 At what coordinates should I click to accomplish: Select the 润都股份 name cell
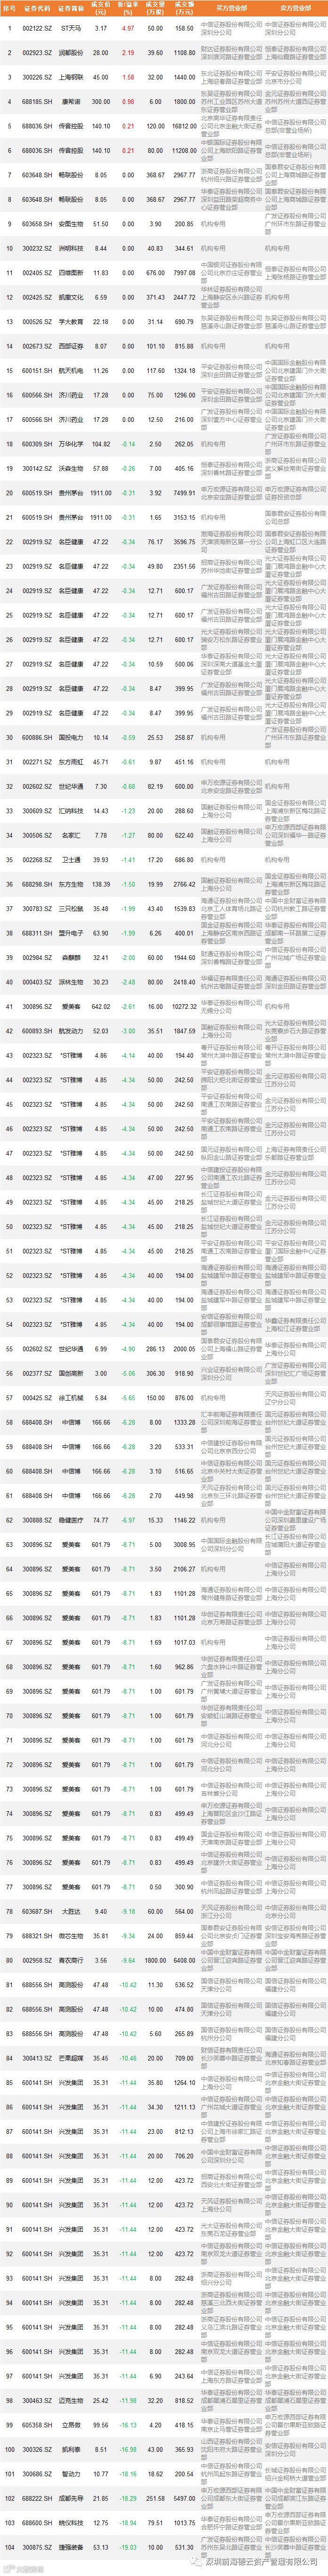coord(71,52)
